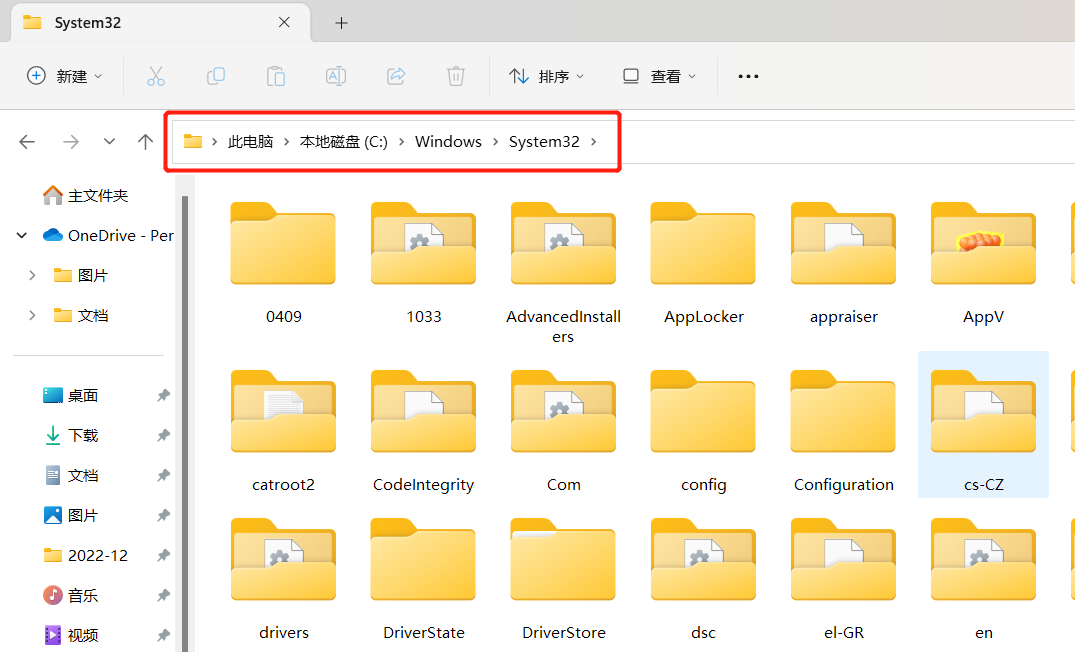Viewport: 1075px width, 652px height.
Task: Open 视频 (Videos) in sidebar
Action: click(71, 636)
